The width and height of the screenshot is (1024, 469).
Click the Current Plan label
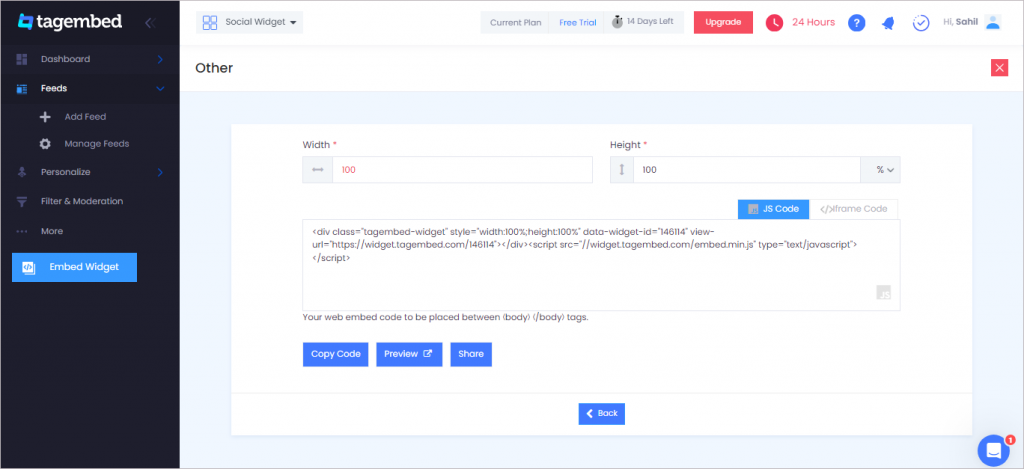pyautogui.click(x=515, y=22)
